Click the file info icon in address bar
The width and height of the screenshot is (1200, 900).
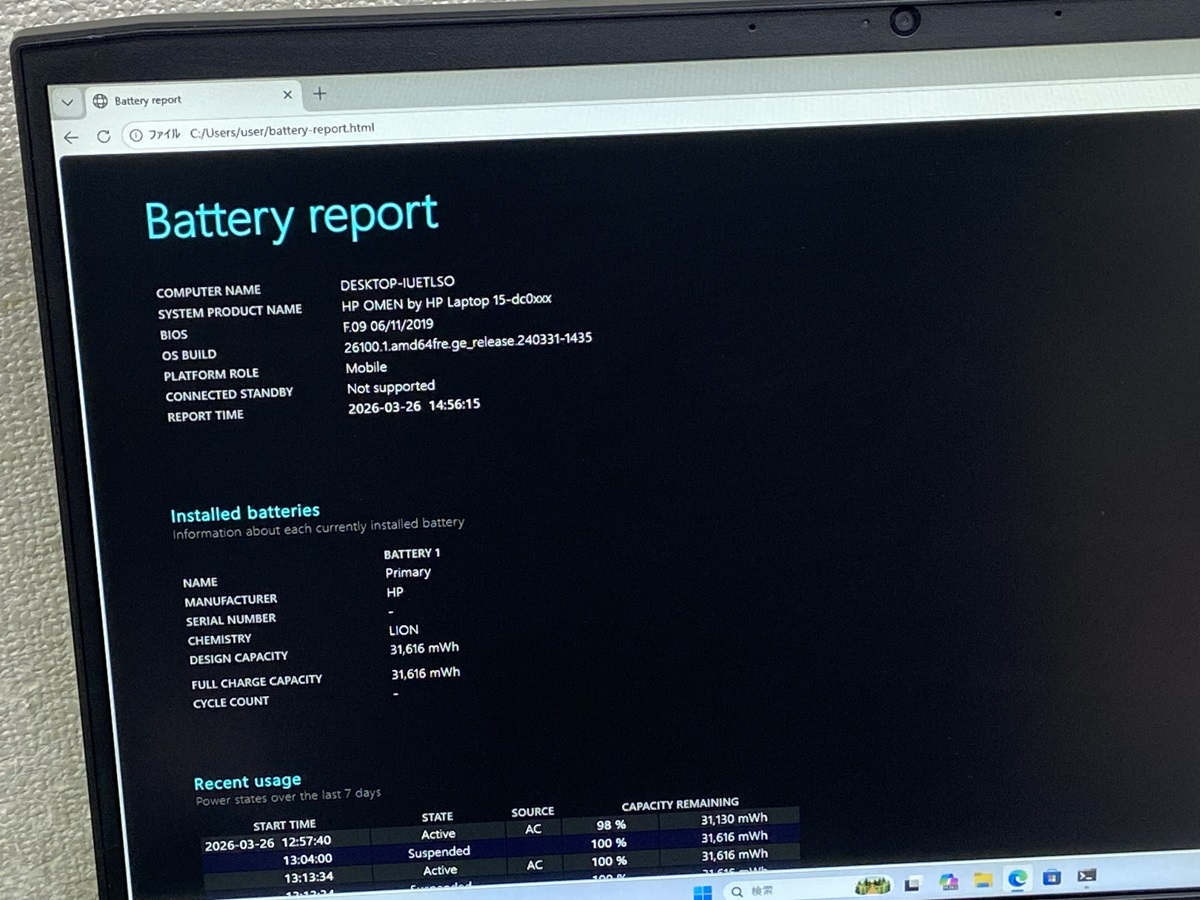pyautogui.click(x=136, y=135)
